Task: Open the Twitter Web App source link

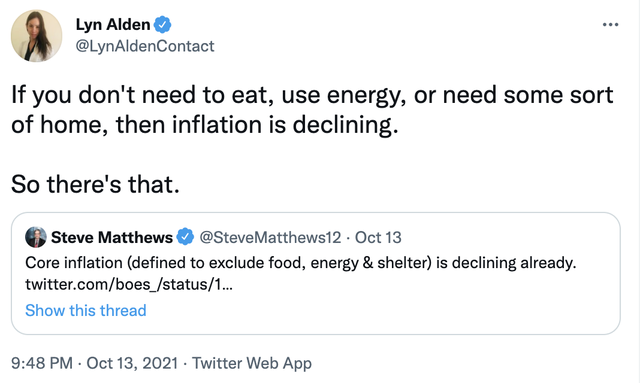Action: point(252,363)
